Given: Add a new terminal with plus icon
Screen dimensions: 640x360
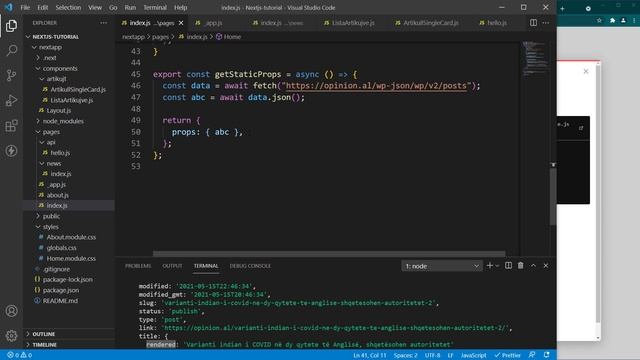Looking at the screenshot, I should [x=489, y=266].
